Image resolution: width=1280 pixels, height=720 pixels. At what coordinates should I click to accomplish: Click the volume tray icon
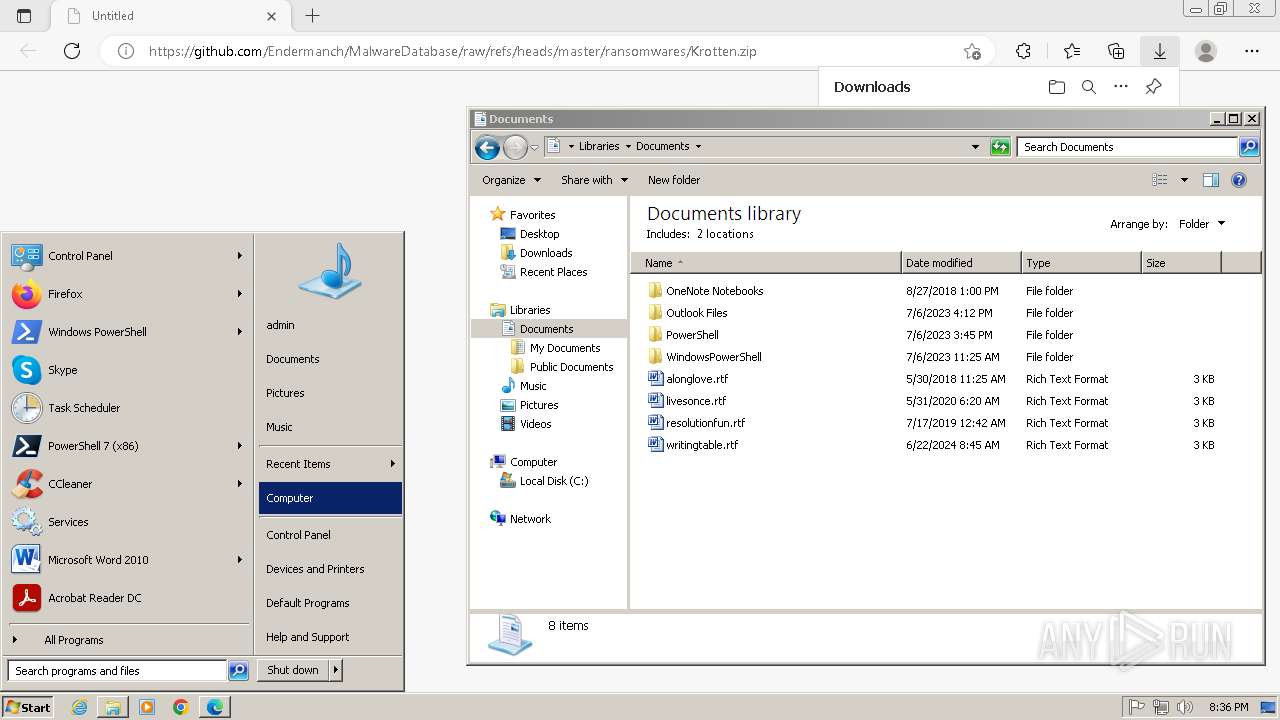[1185, 707]
